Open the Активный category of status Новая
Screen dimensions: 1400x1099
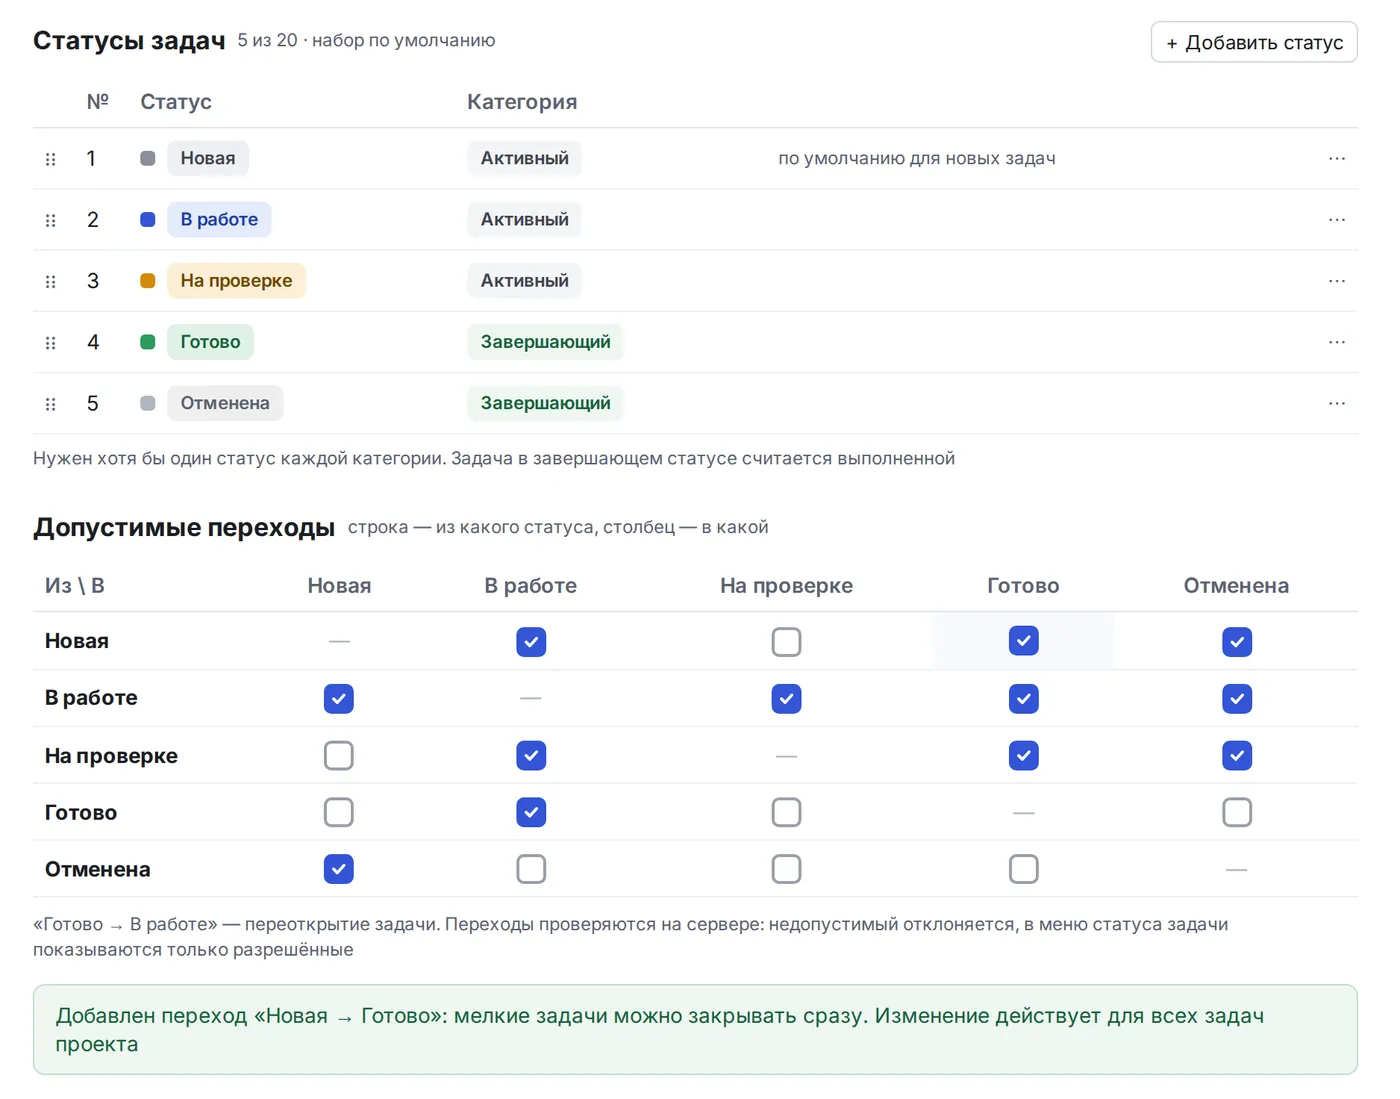click(x=524, y=158)
